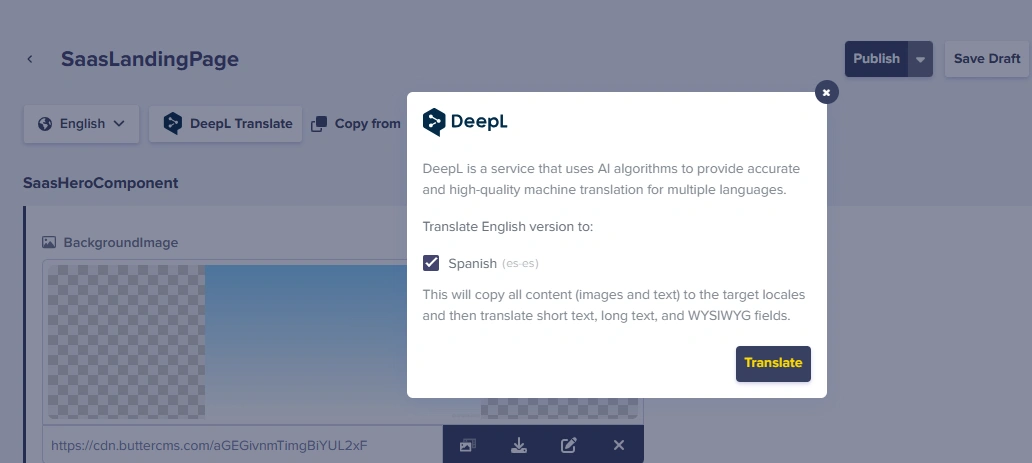This screenshot has height=463, width=1032.
Task: Click the edit image icon
Action: tap(569, 445)
